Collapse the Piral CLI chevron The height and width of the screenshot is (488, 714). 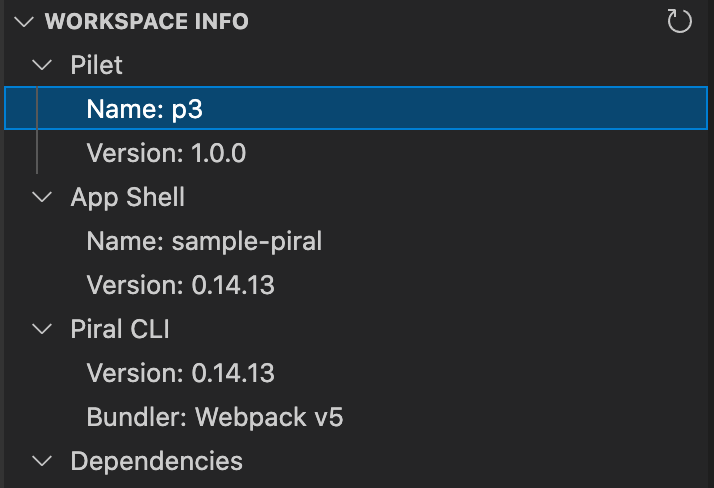(x=42, y=329)
